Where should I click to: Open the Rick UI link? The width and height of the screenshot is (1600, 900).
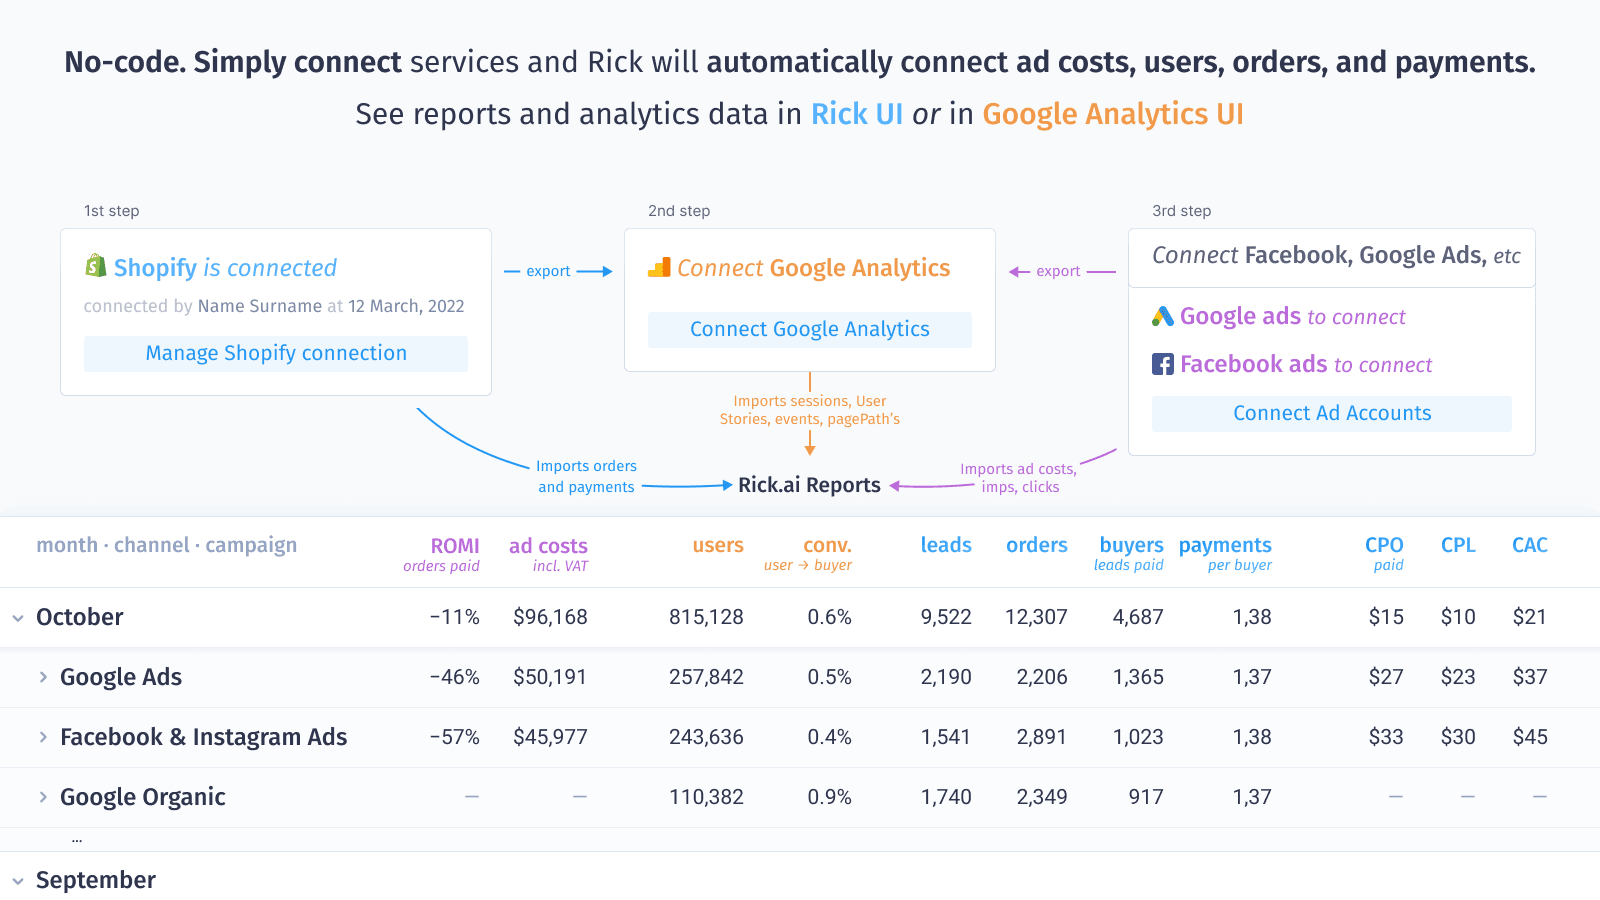[856, 114]
